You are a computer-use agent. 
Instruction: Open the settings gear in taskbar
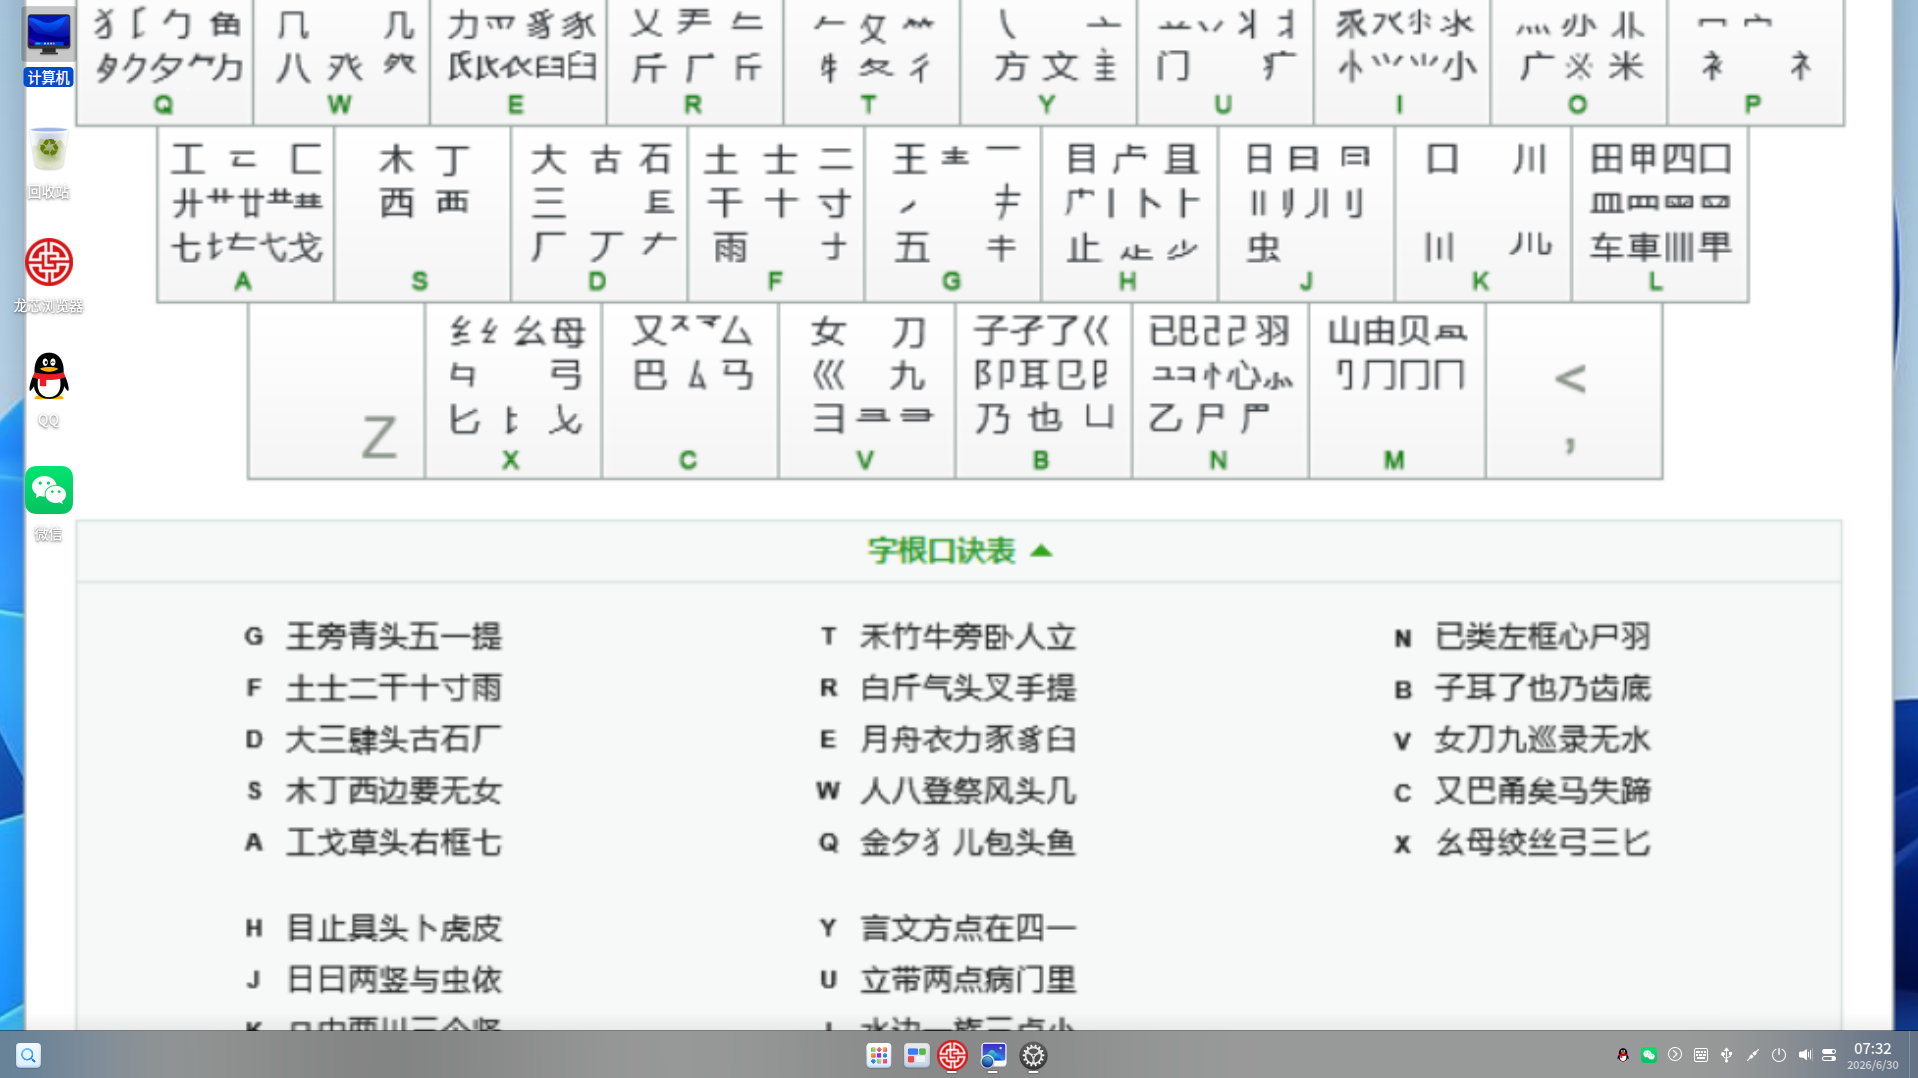click(x=1033, y=1055)
